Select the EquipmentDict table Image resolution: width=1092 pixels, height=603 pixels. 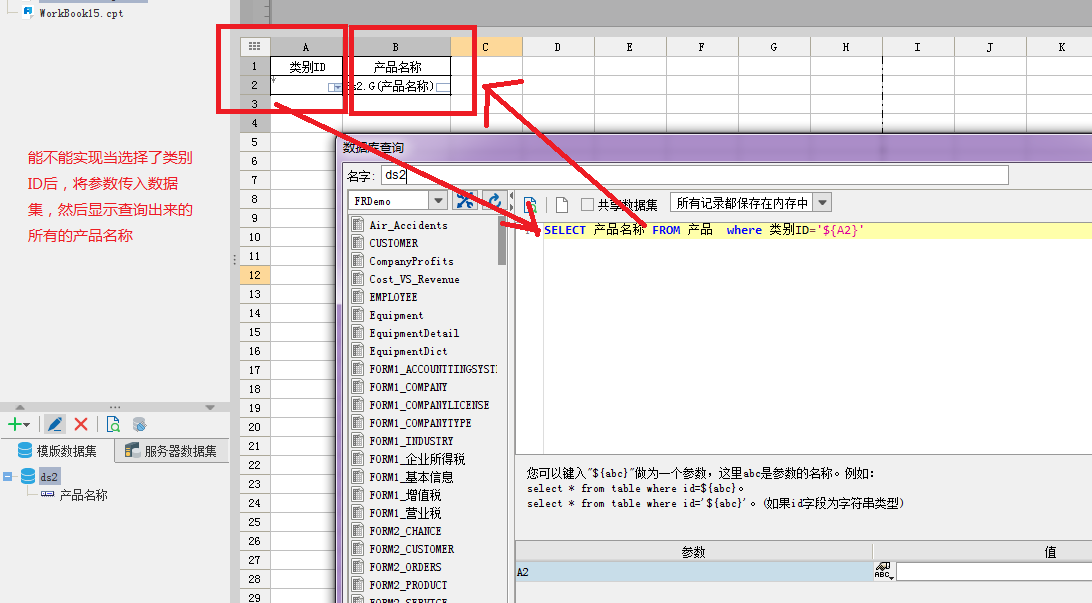pyautogui.click(x=408, y=351)
